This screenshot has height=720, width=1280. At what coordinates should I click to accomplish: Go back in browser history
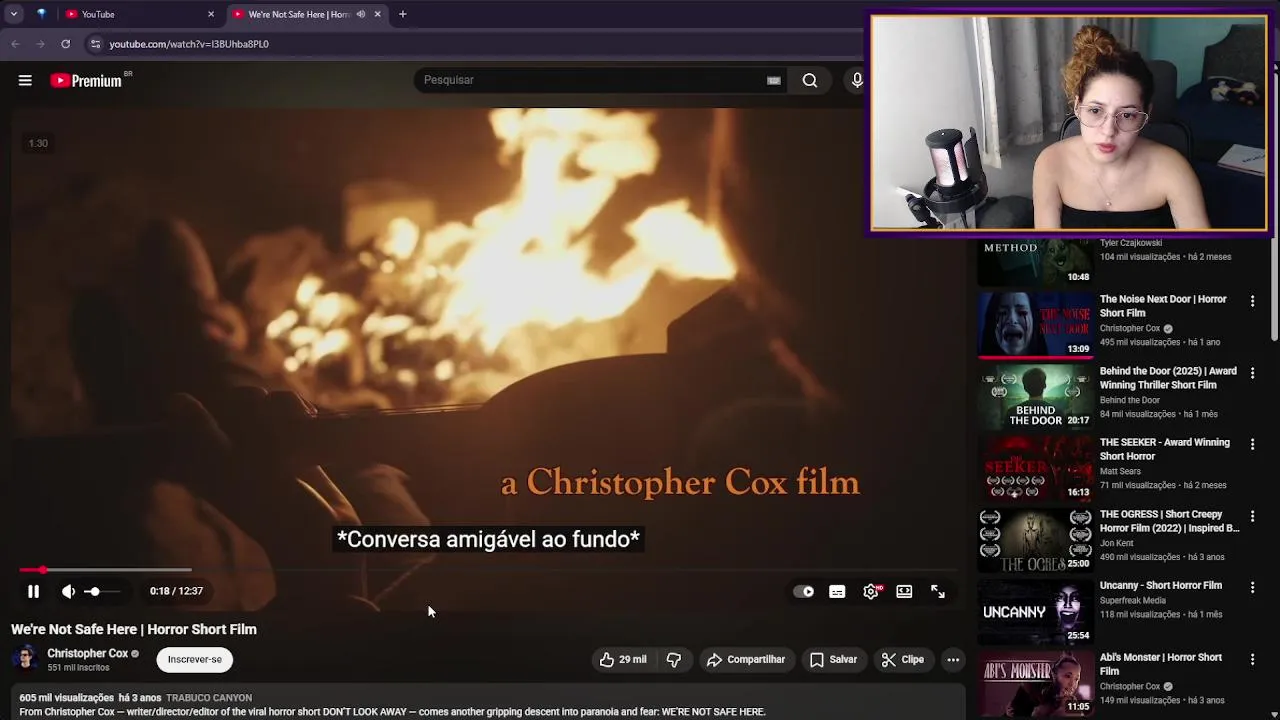pos(15,44)
